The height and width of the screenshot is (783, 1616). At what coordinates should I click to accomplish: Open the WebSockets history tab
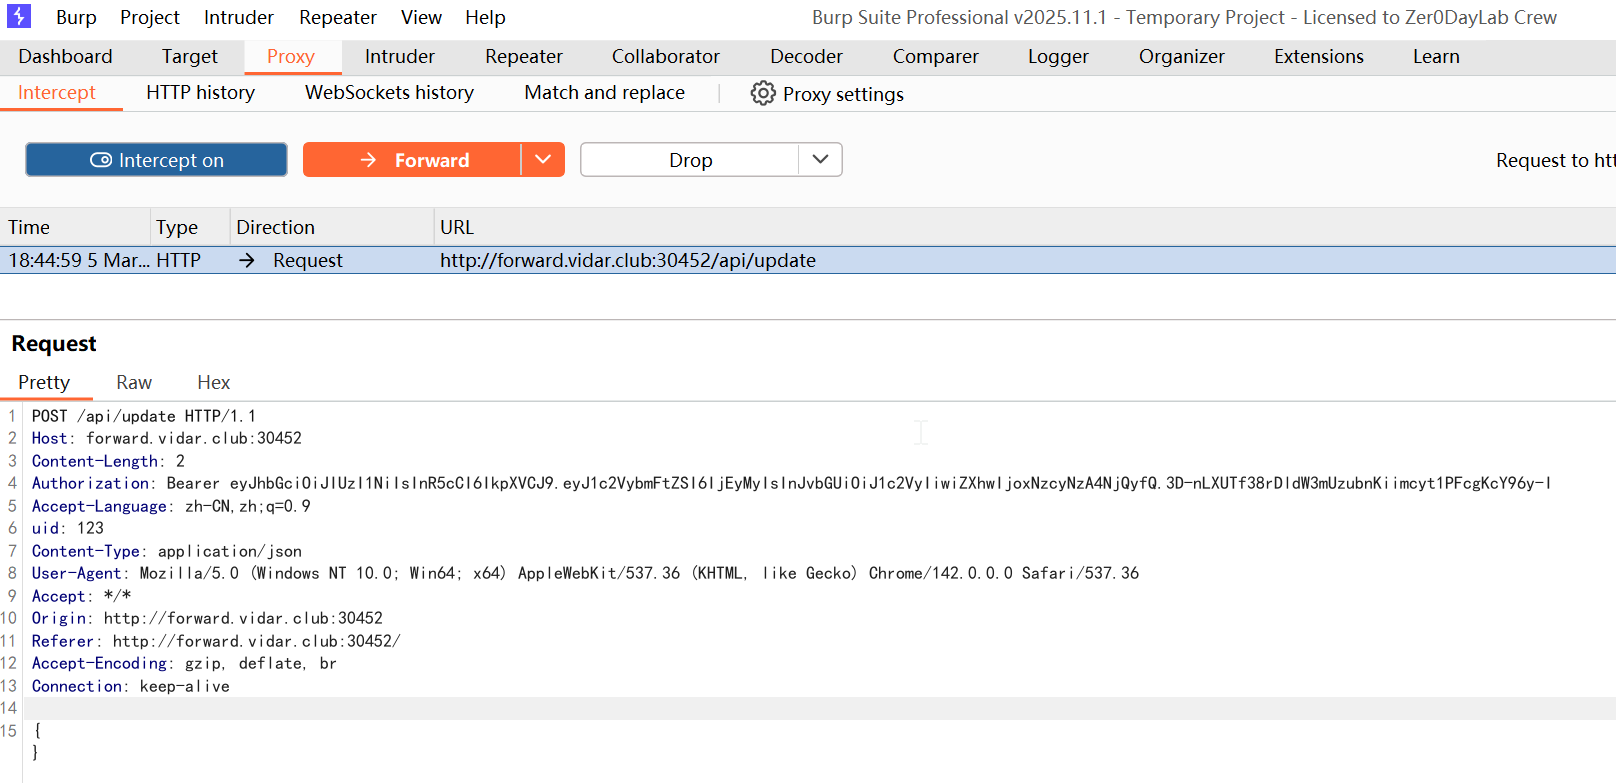(x=389, y=93)
